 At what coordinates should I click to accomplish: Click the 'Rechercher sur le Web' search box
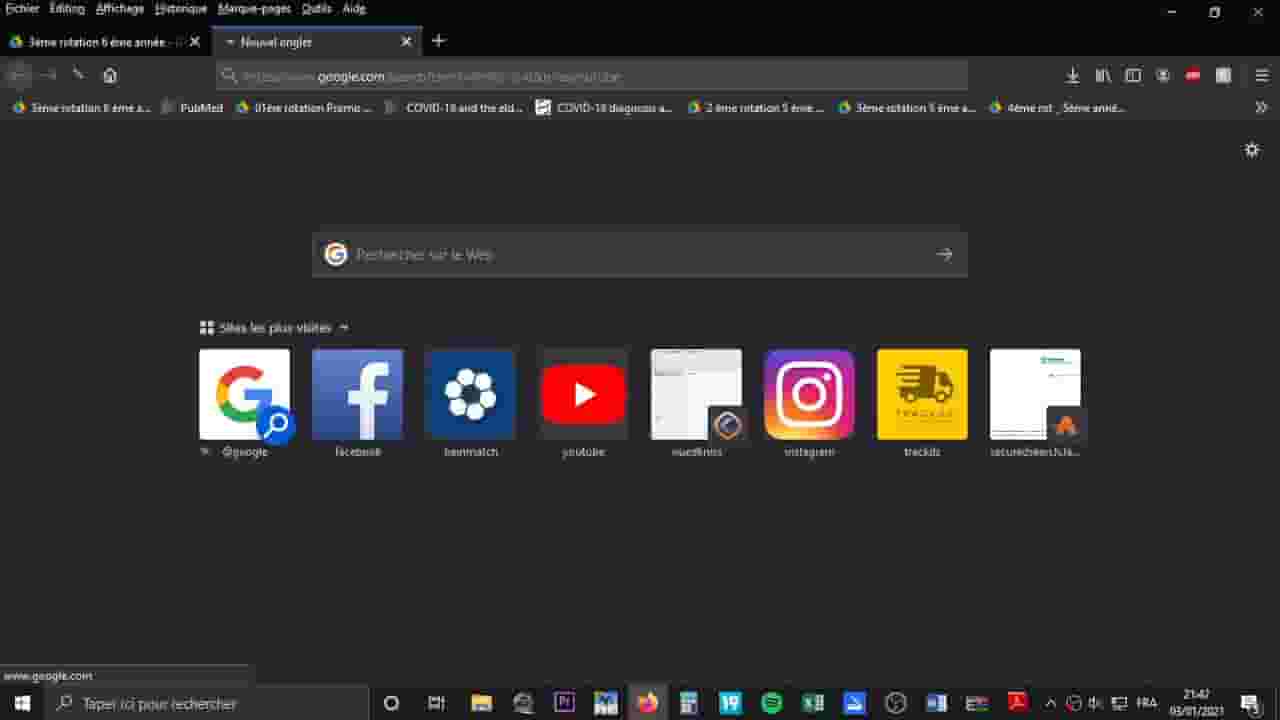(x=640, y=255)
